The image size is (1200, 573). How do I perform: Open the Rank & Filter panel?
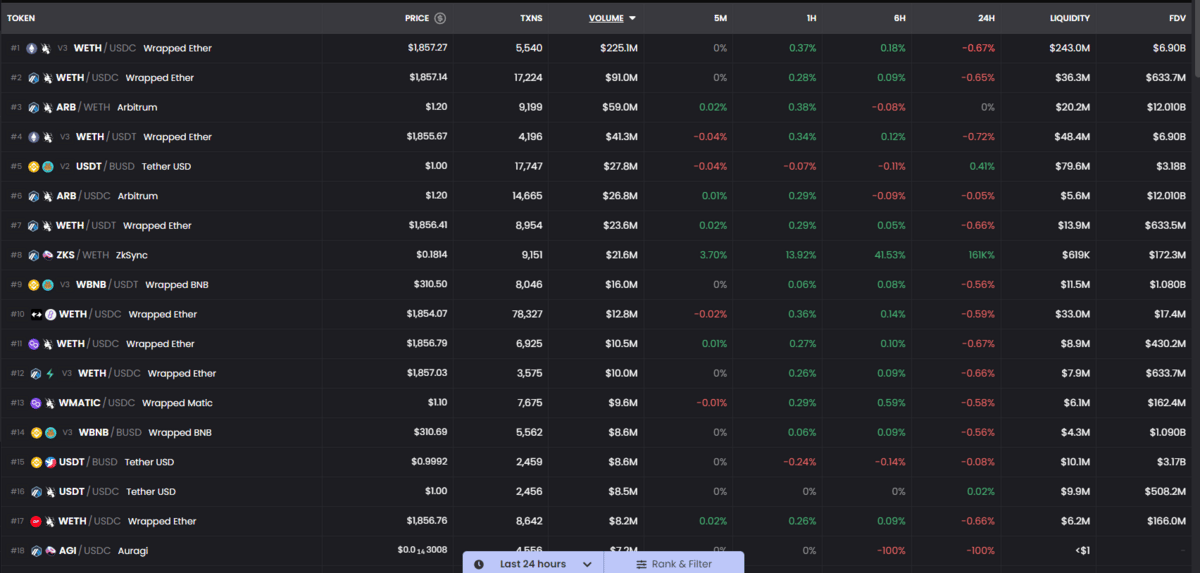(674, 564)
